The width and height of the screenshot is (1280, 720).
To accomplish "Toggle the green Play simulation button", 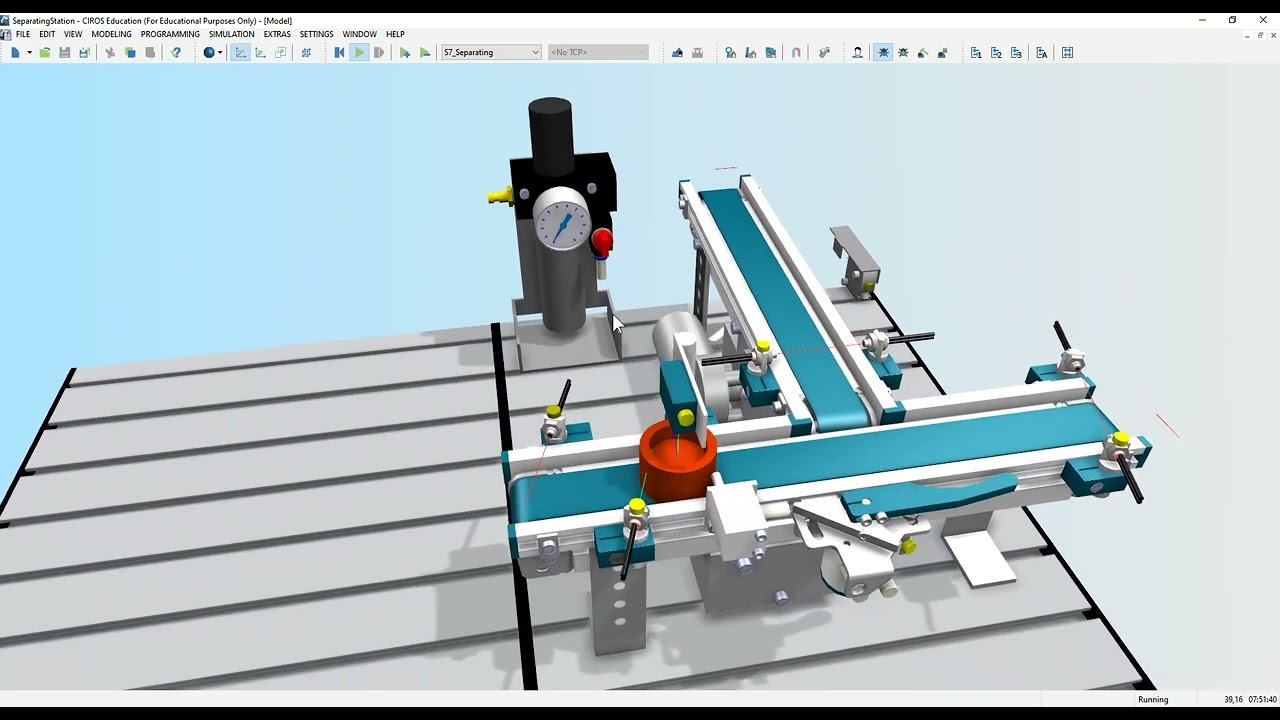I will (x=359, y=52).
